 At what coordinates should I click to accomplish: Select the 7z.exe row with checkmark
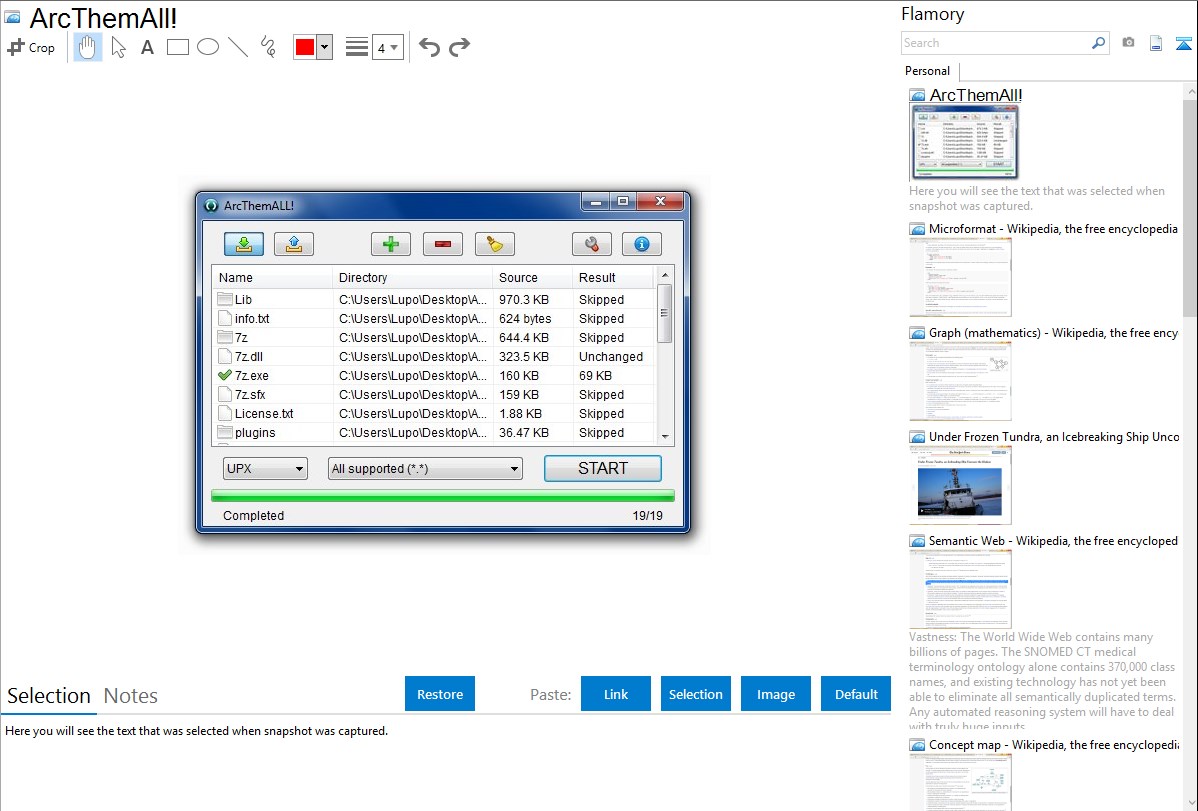point(434,375)
